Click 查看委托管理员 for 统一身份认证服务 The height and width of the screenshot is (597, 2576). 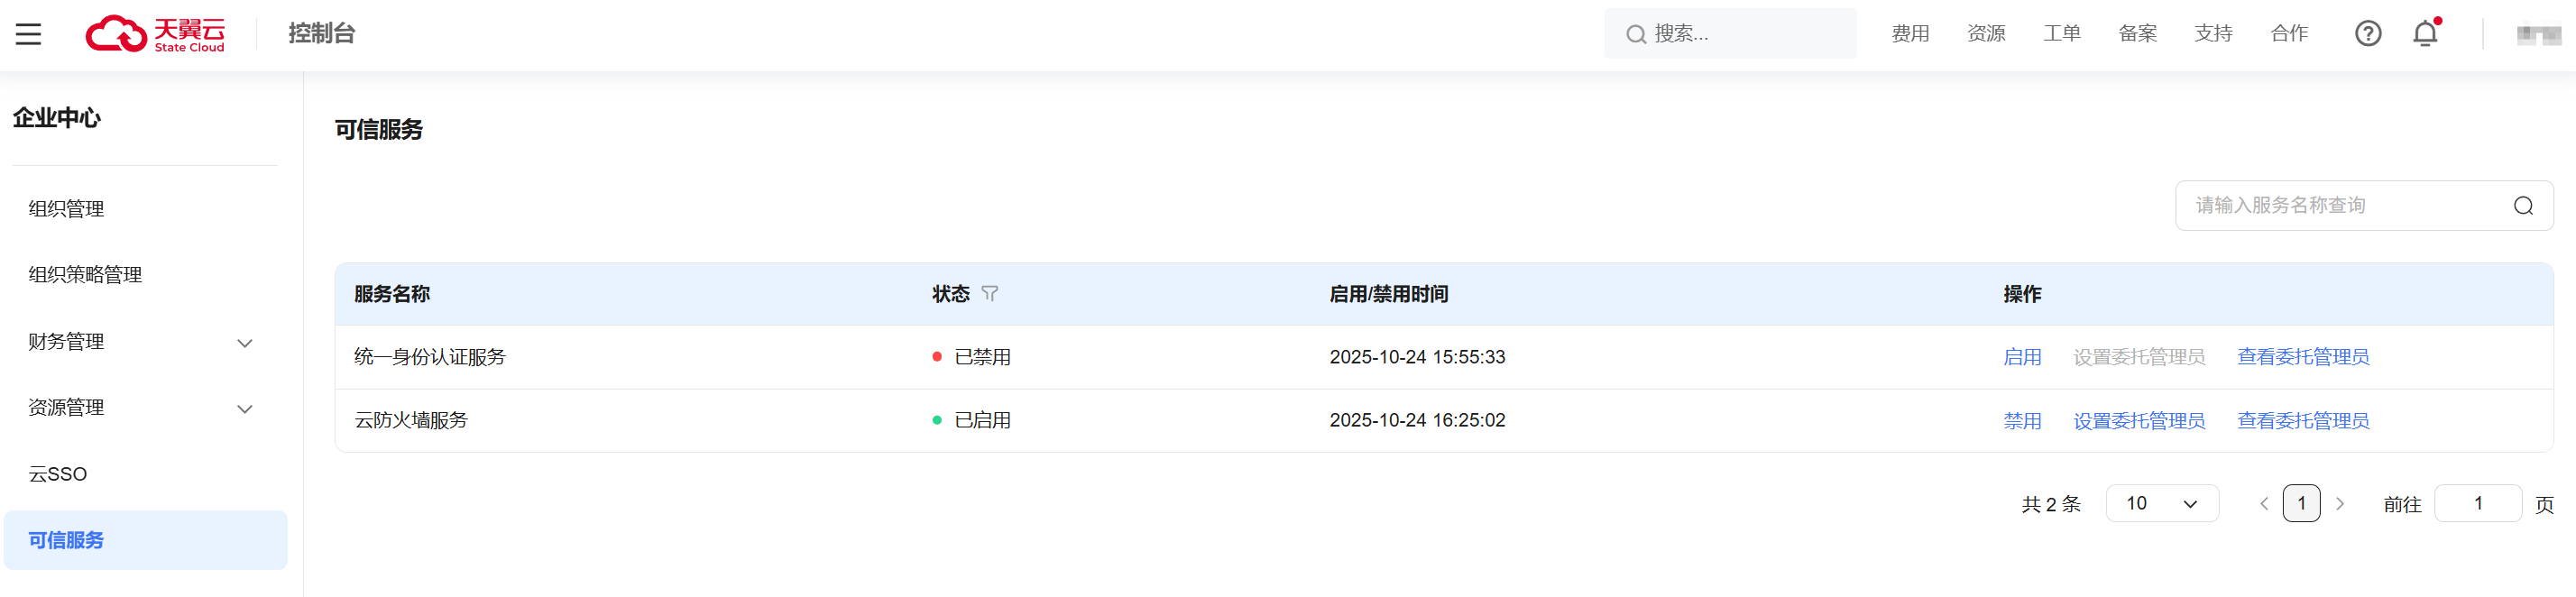tap(2303, 357)
